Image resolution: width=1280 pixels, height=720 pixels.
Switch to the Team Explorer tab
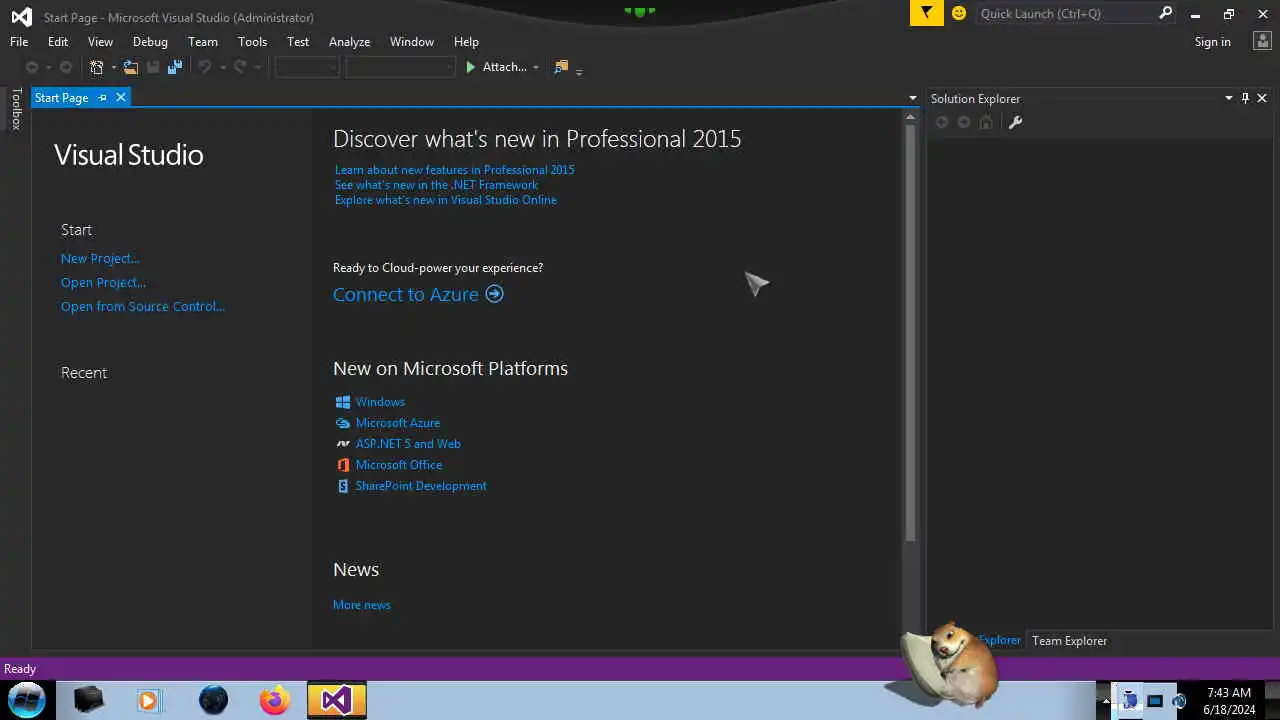(1069, 640)
